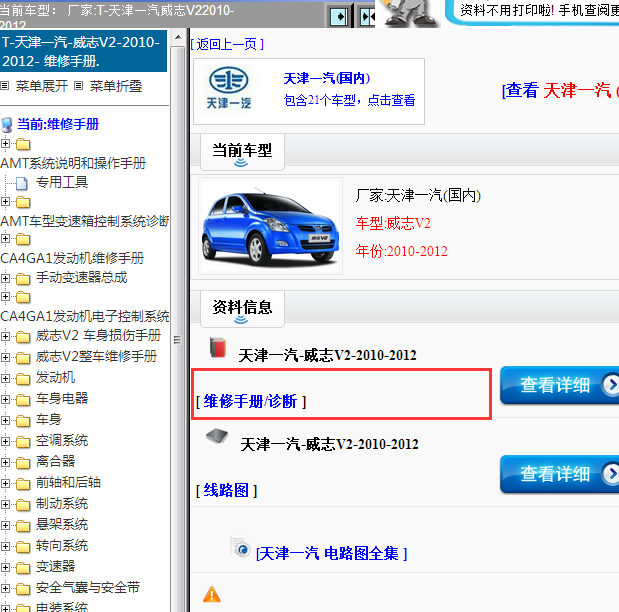Expand the 威志V2整车维修手册 node

point(5,357)
